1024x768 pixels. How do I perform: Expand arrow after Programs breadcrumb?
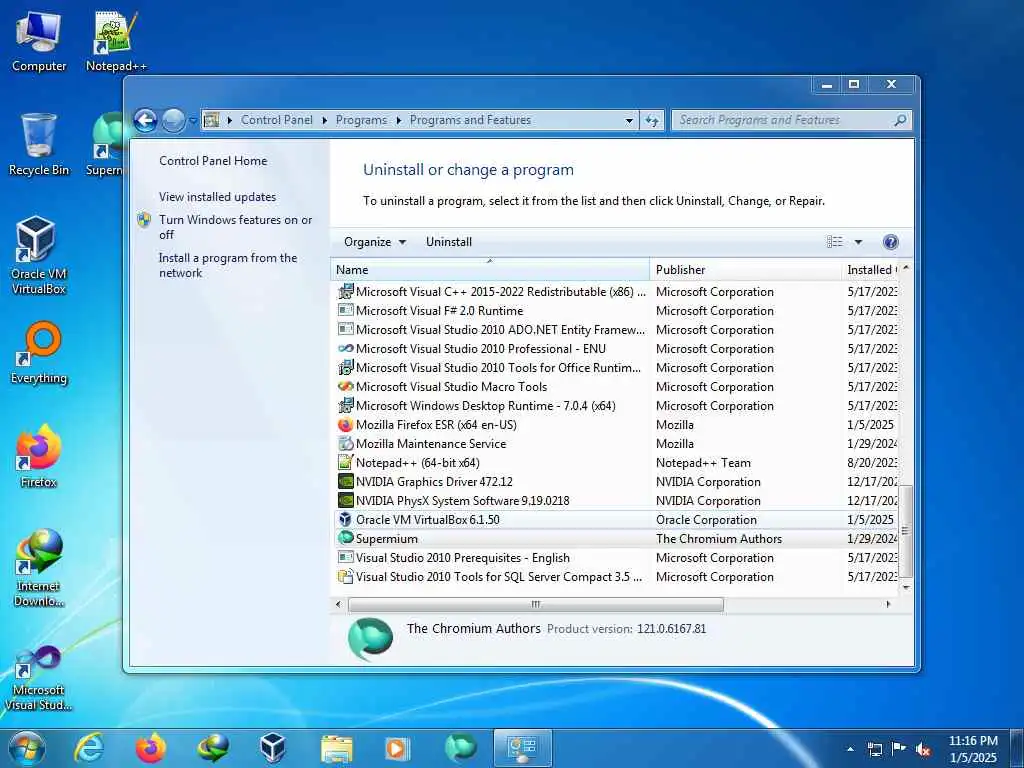click(398, 121)
